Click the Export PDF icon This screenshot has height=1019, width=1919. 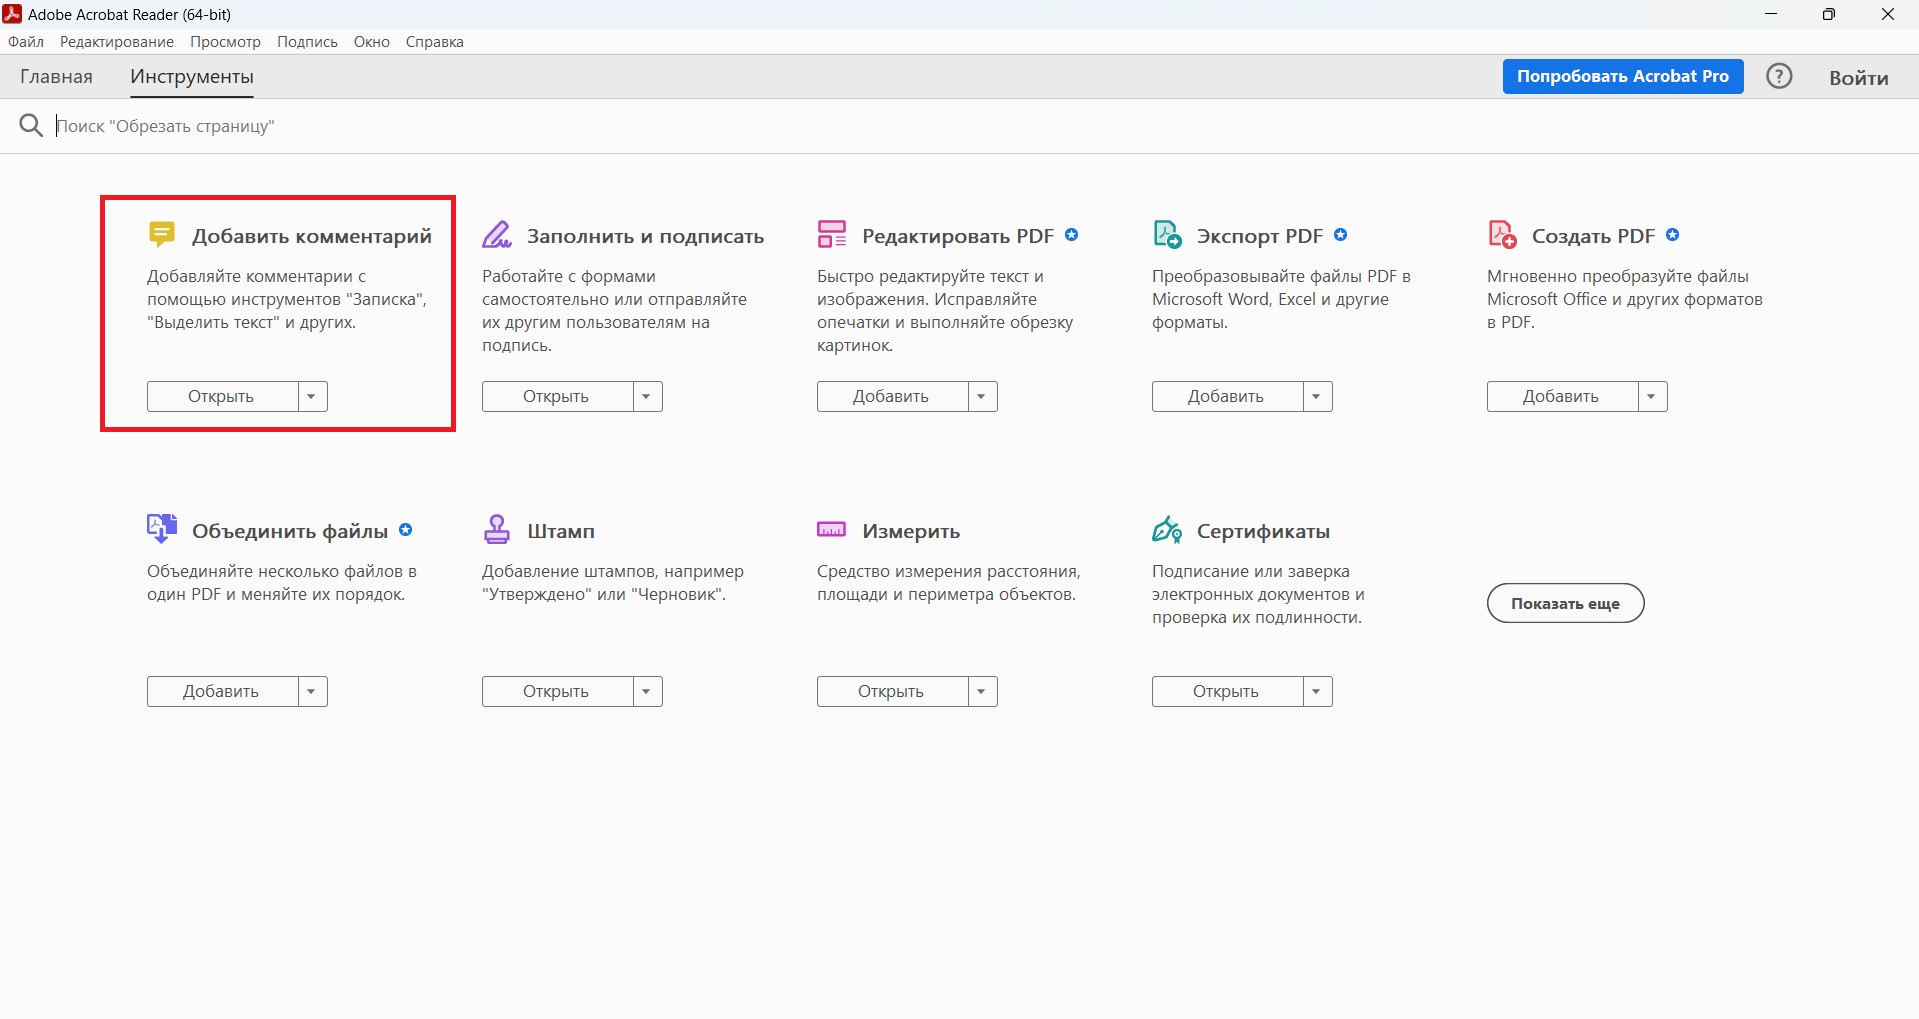1167,234
